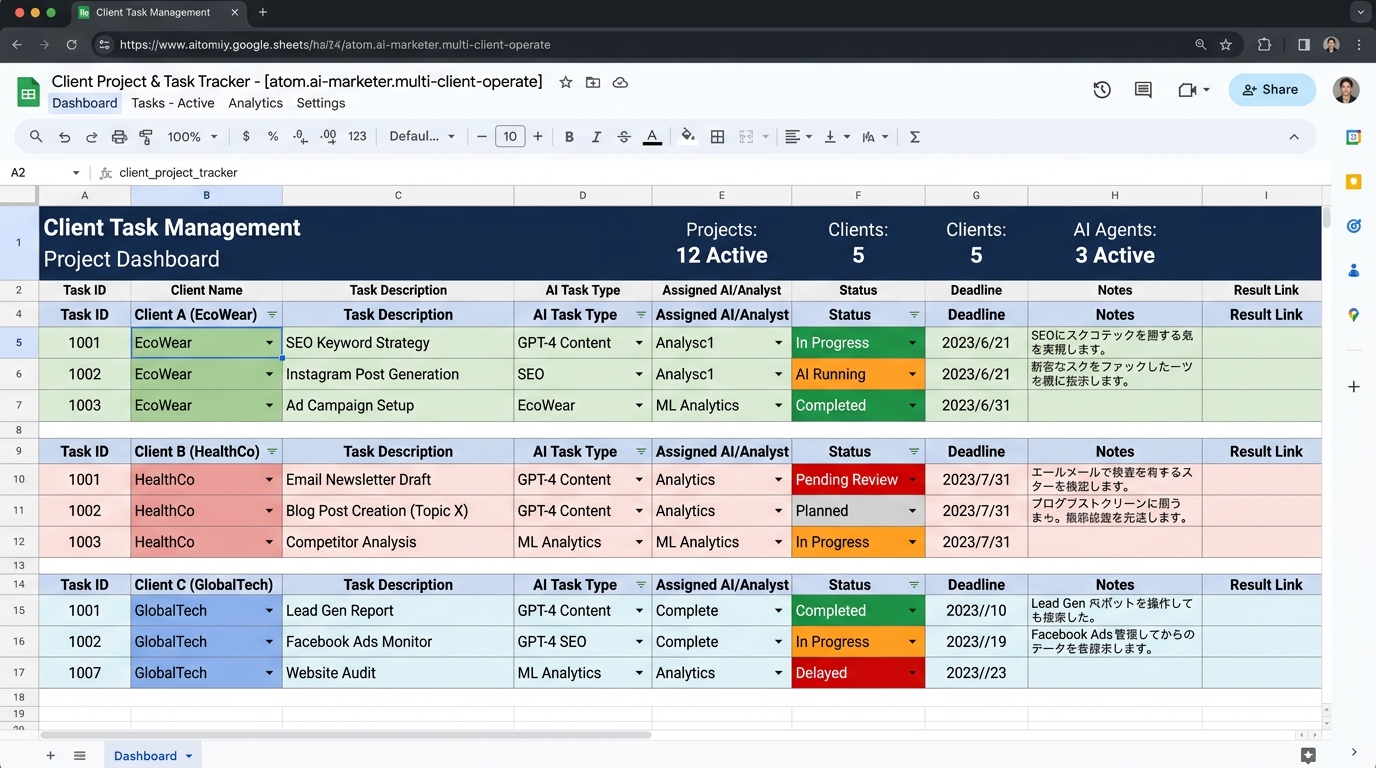Click the Share button
Viewport: 1376px width, 768px height.
[x=1271, y=90]
